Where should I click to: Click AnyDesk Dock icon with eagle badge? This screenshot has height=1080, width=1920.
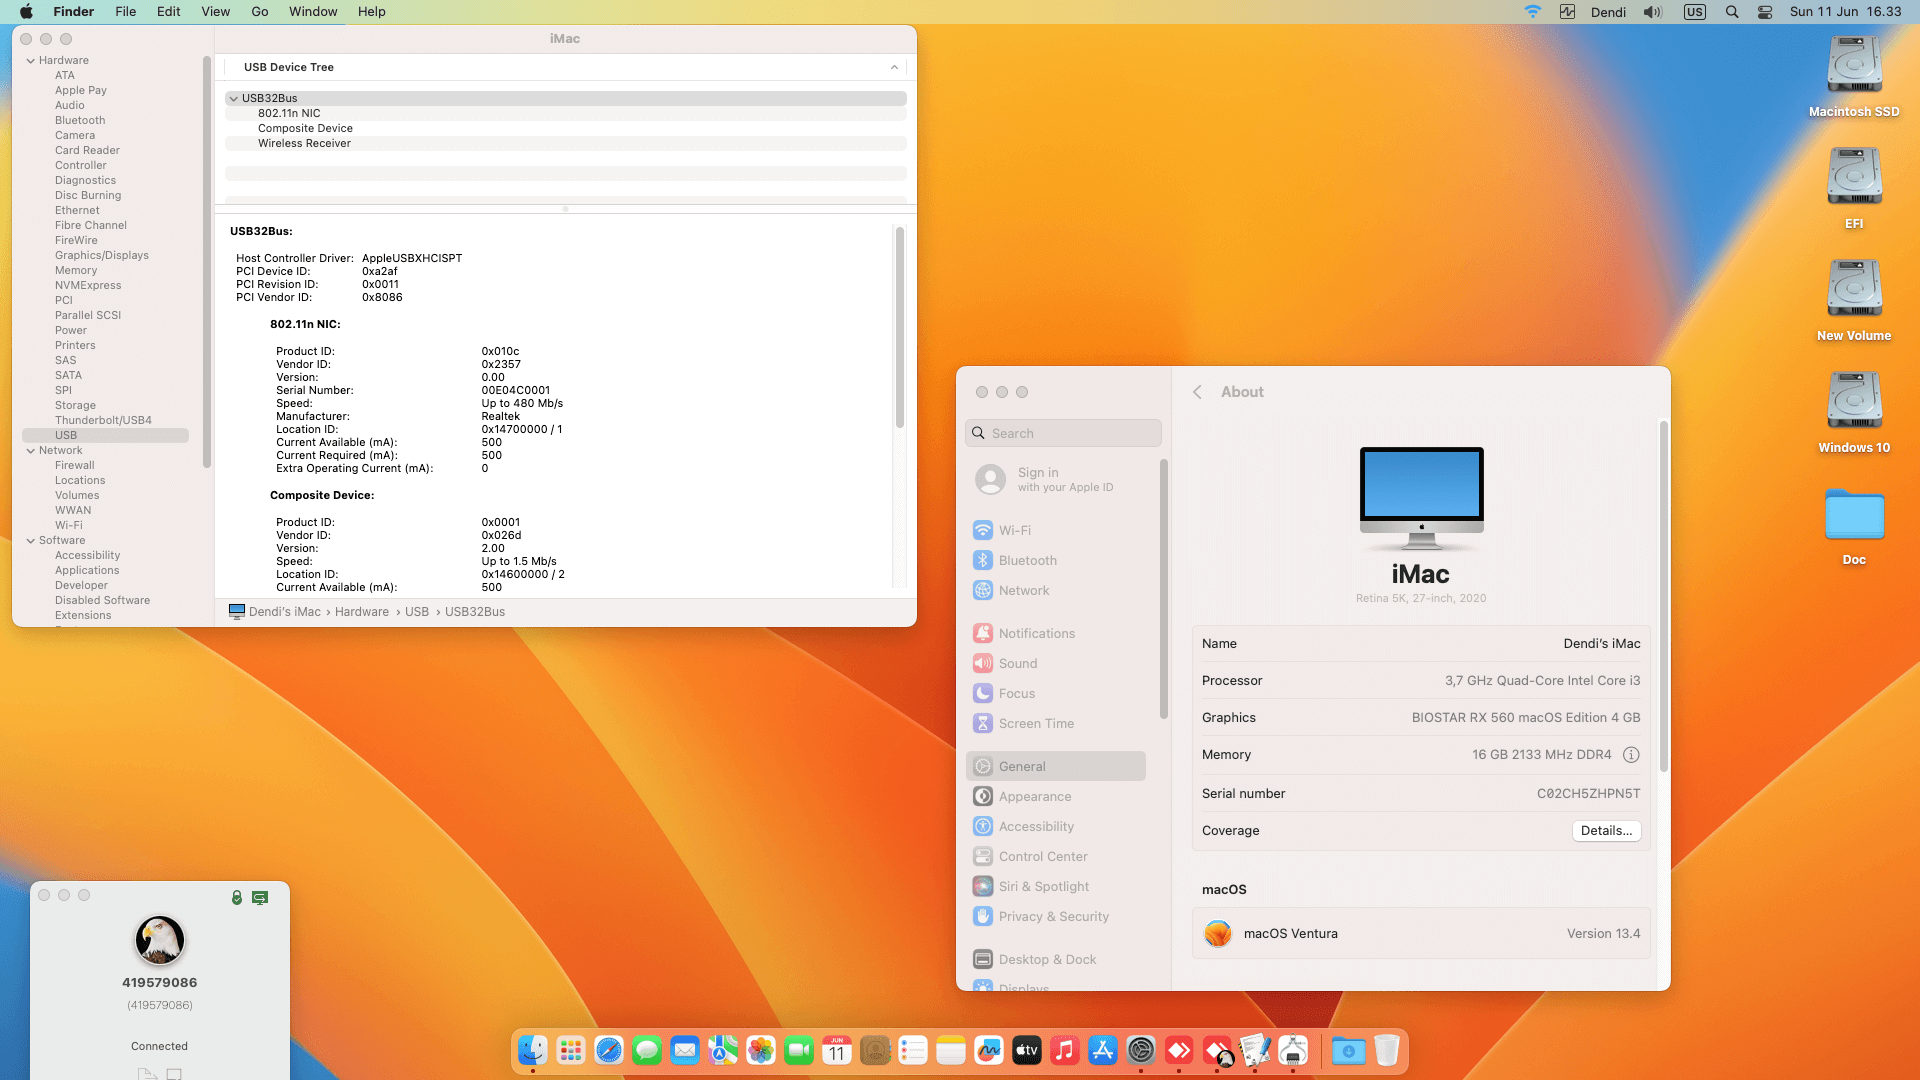pyautogui.click(x=1218, y=1051)
